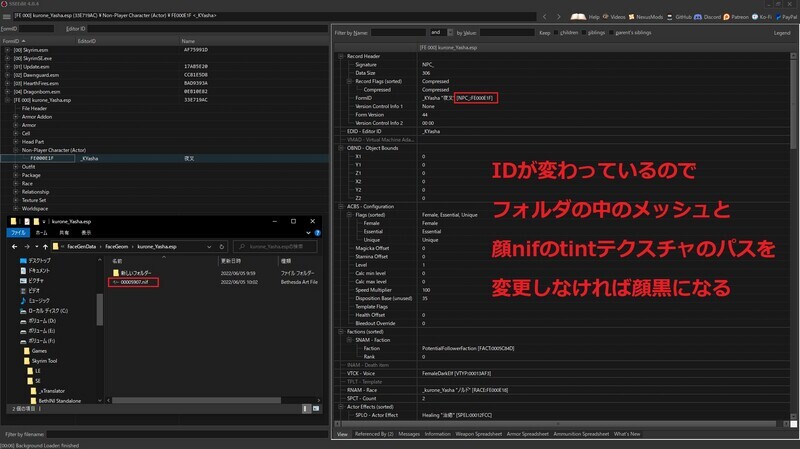This screenshot has width=800, height=449.
Task: Focus the Filter by Name input field
Action: tap(398, 33)
